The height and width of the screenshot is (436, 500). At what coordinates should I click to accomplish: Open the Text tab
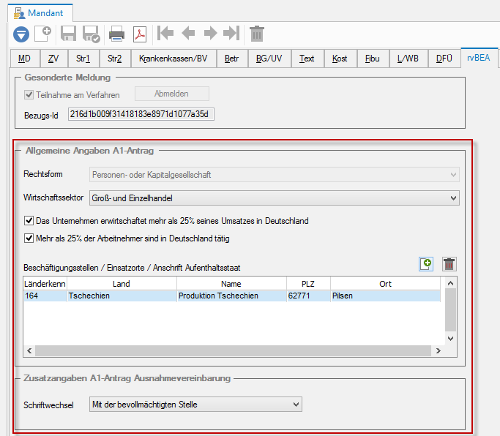[307, 59]
